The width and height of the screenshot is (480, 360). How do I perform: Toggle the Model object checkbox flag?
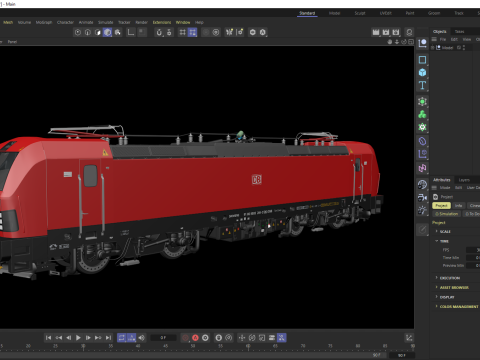[459, 48]
